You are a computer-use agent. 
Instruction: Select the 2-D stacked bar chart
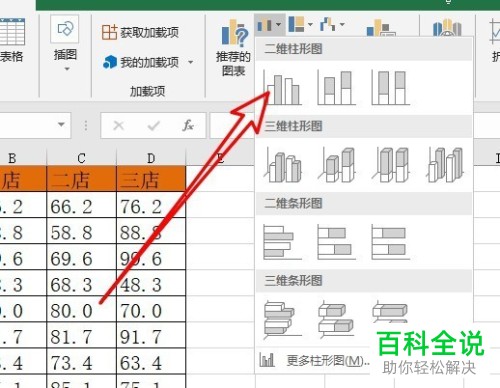(x=336, y=242)
